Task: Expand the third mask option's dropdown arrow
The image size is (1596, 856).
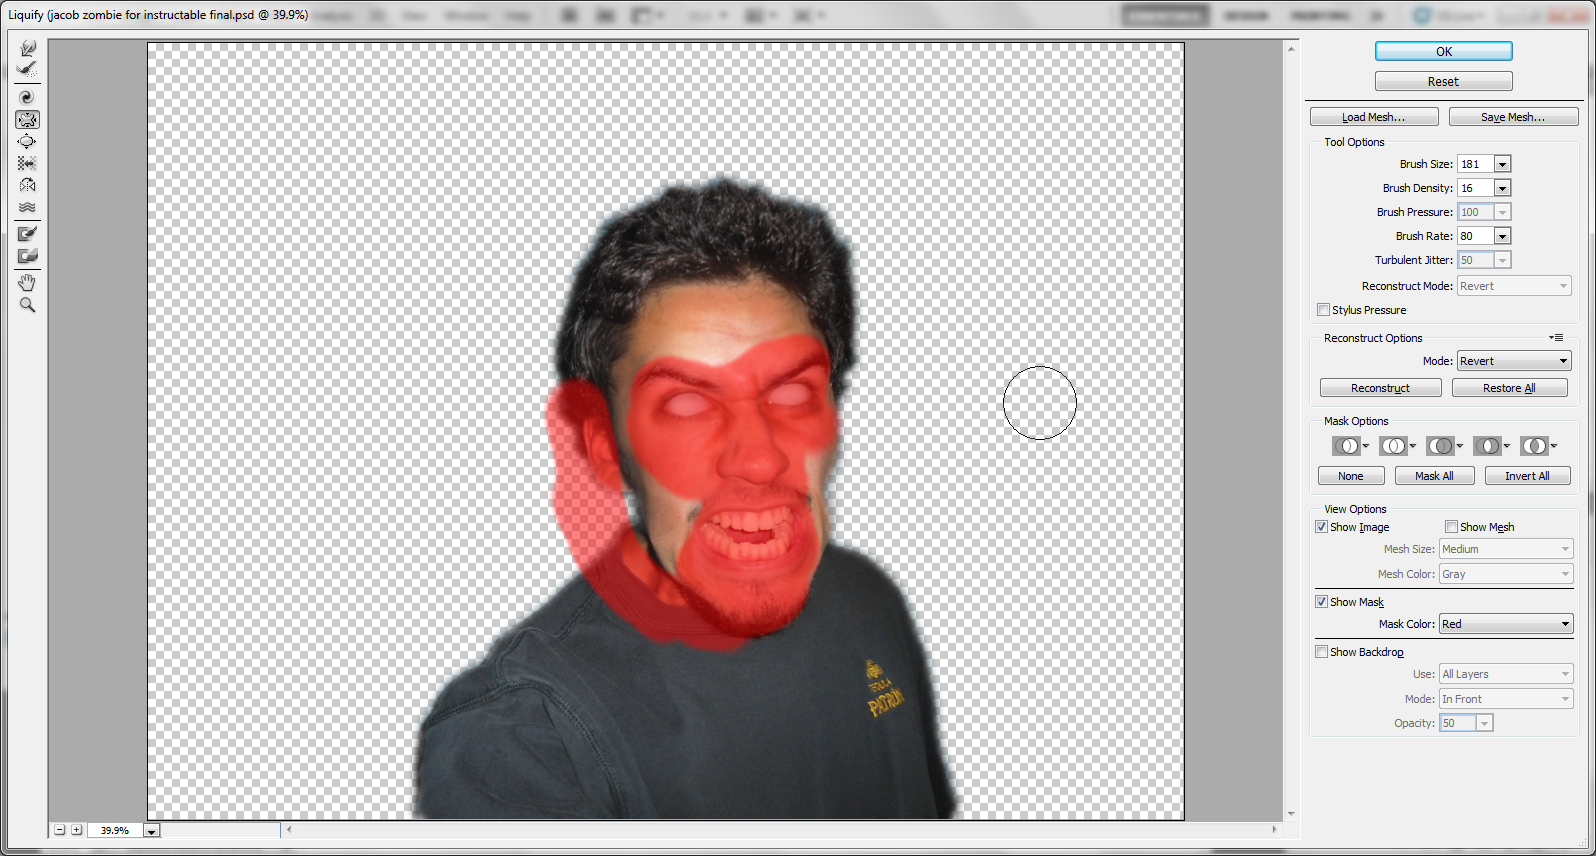Action: [1460, 446]
